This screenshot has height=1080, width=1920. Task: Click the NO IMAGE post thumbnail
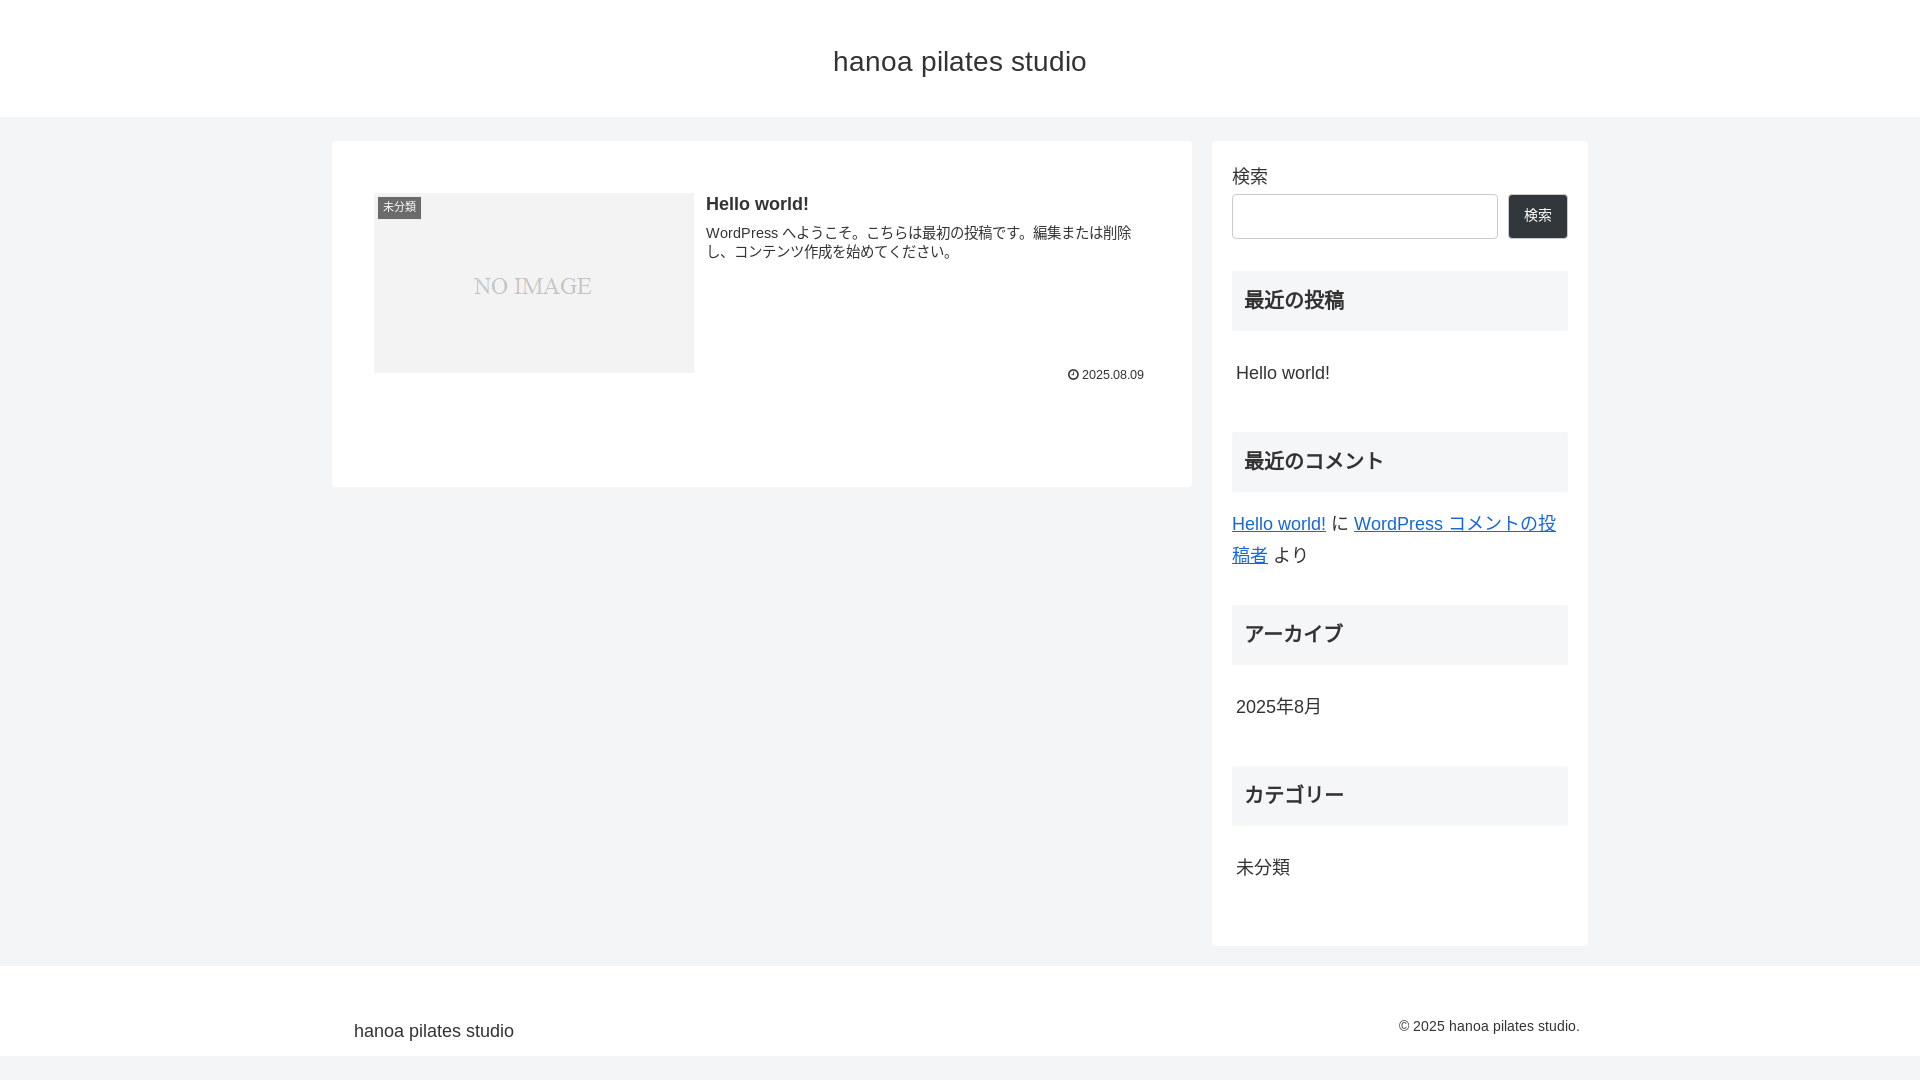533,283
